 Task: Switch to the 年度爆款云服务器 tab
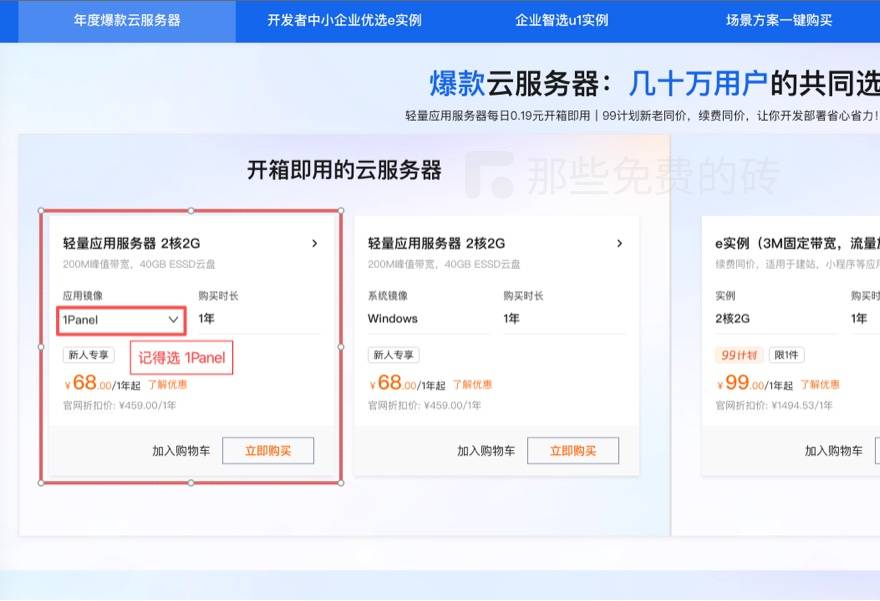point(127,20)
